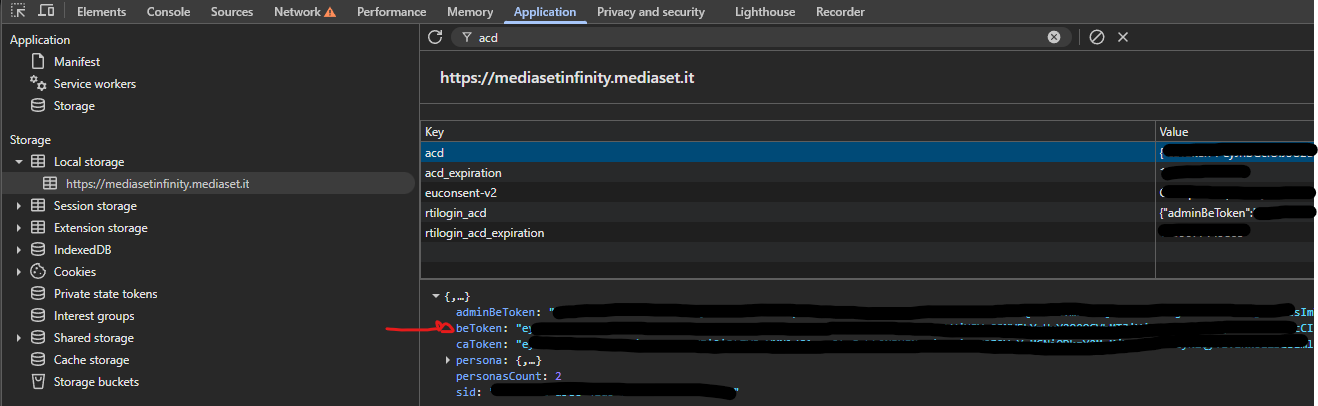This screenshot has height=406, width=1318.
Task: Expand the persona object in preview
Action: [x=447, y=360]
